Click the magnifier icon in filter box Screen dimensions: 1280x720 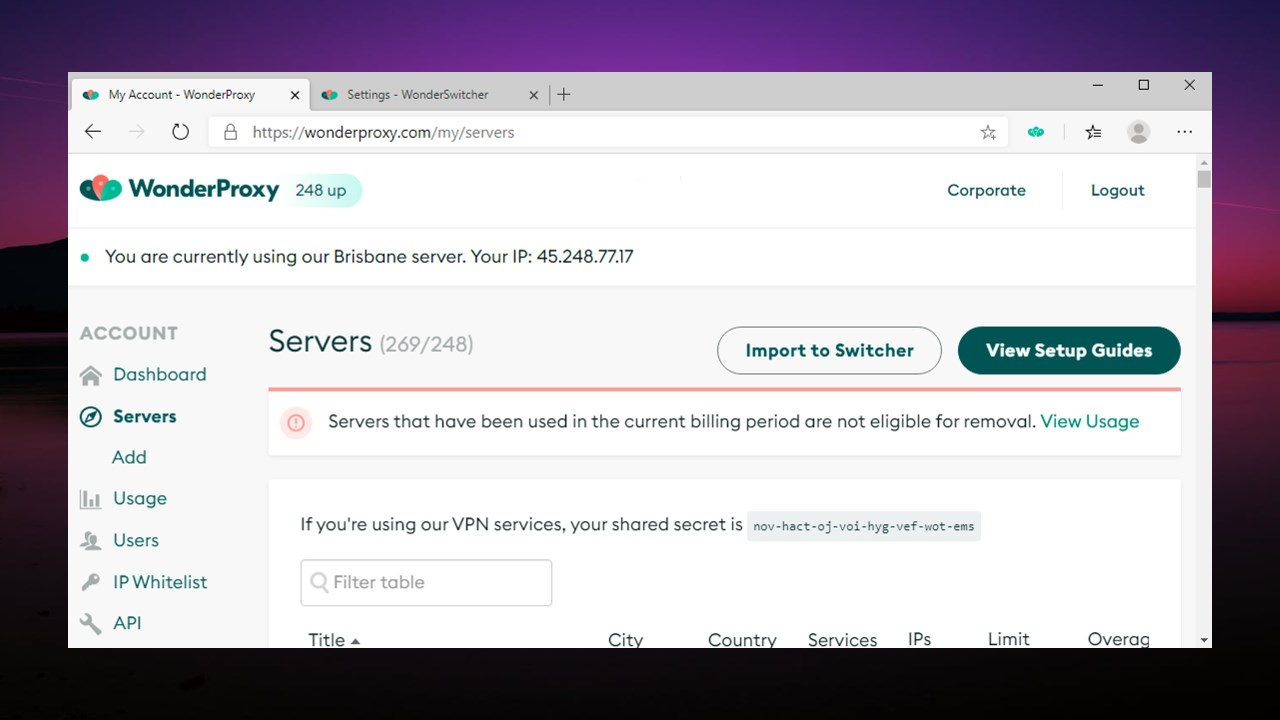pyautogui.click(x=319, y=582)
